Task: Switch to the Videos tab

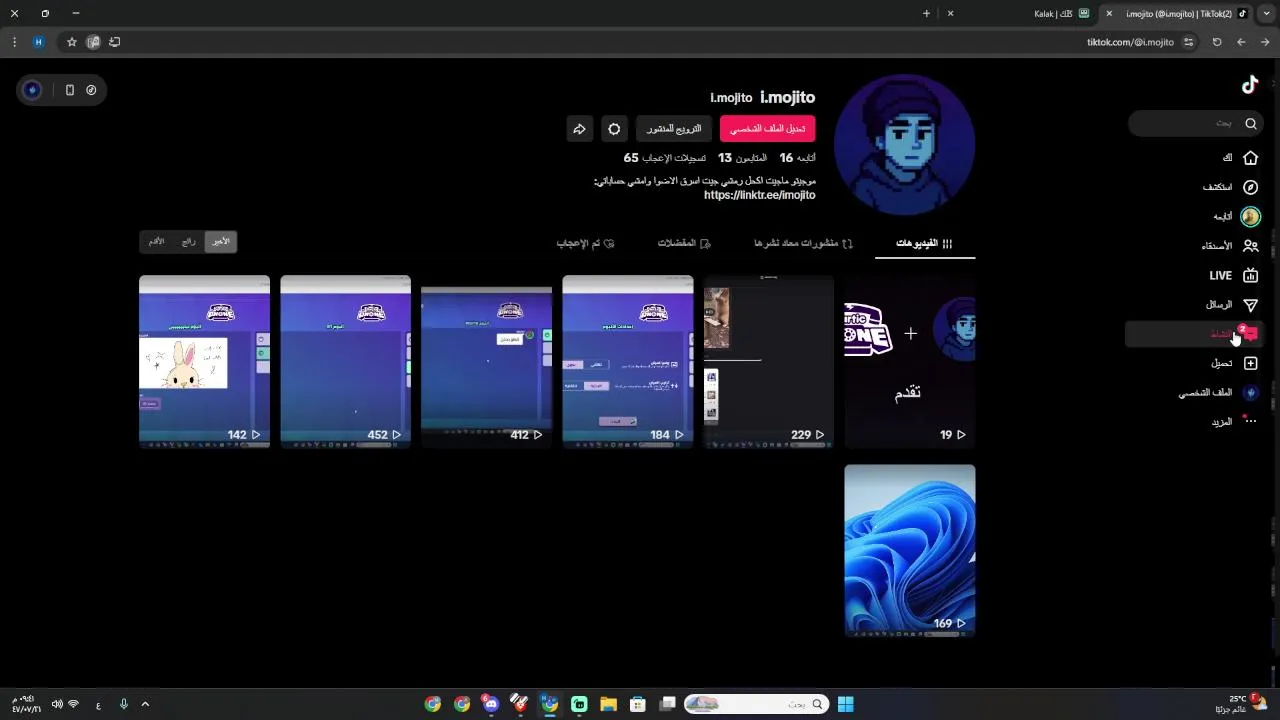Action: point(924,244)
